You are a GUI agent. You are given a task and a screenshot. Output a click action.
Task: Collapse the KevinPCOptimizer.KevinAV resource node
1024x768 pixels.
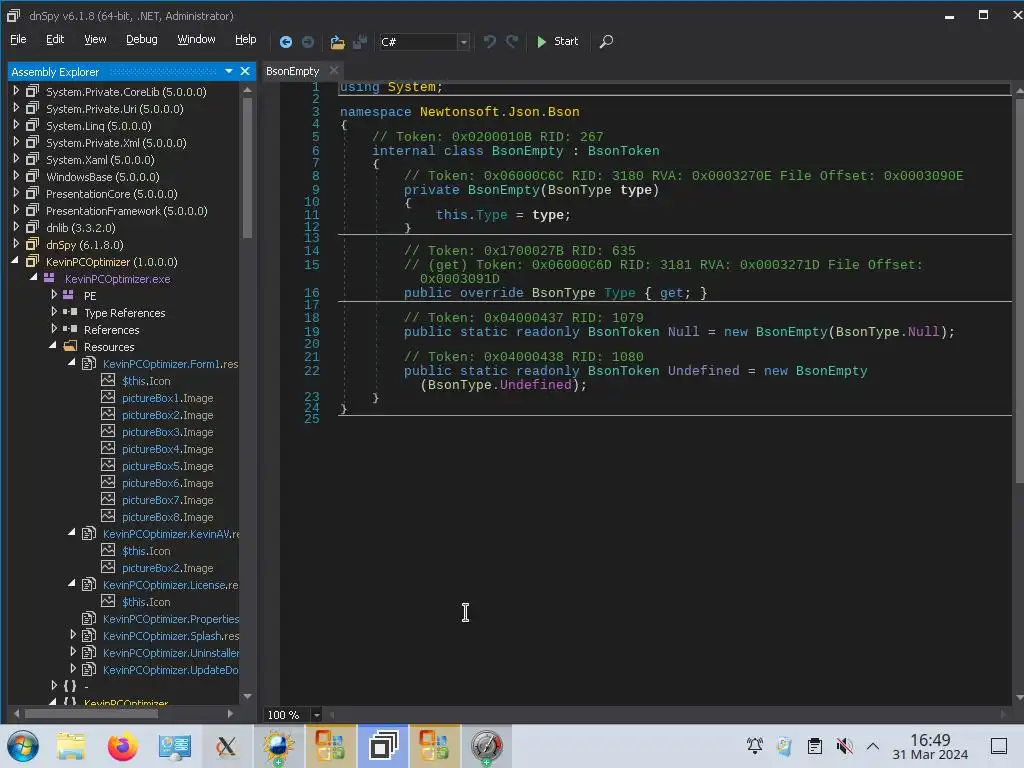[72, 533]
